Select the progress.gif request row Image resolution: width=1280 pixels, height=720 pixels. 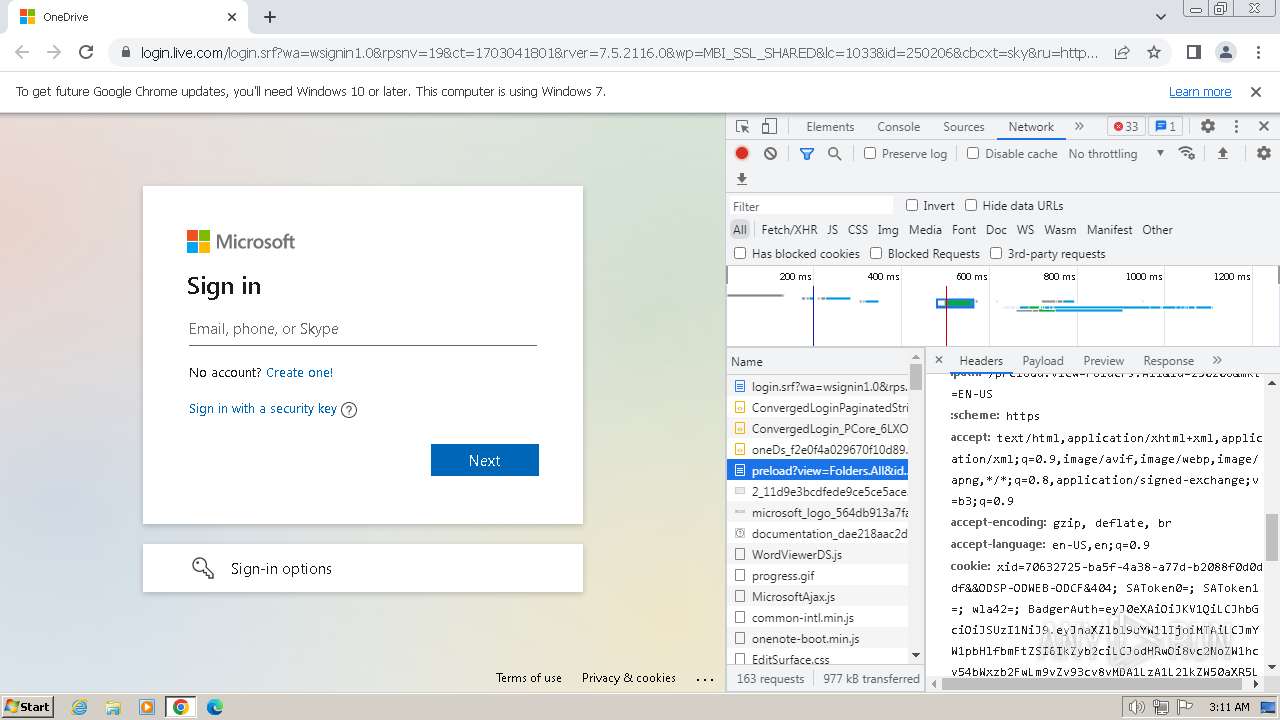820,575
